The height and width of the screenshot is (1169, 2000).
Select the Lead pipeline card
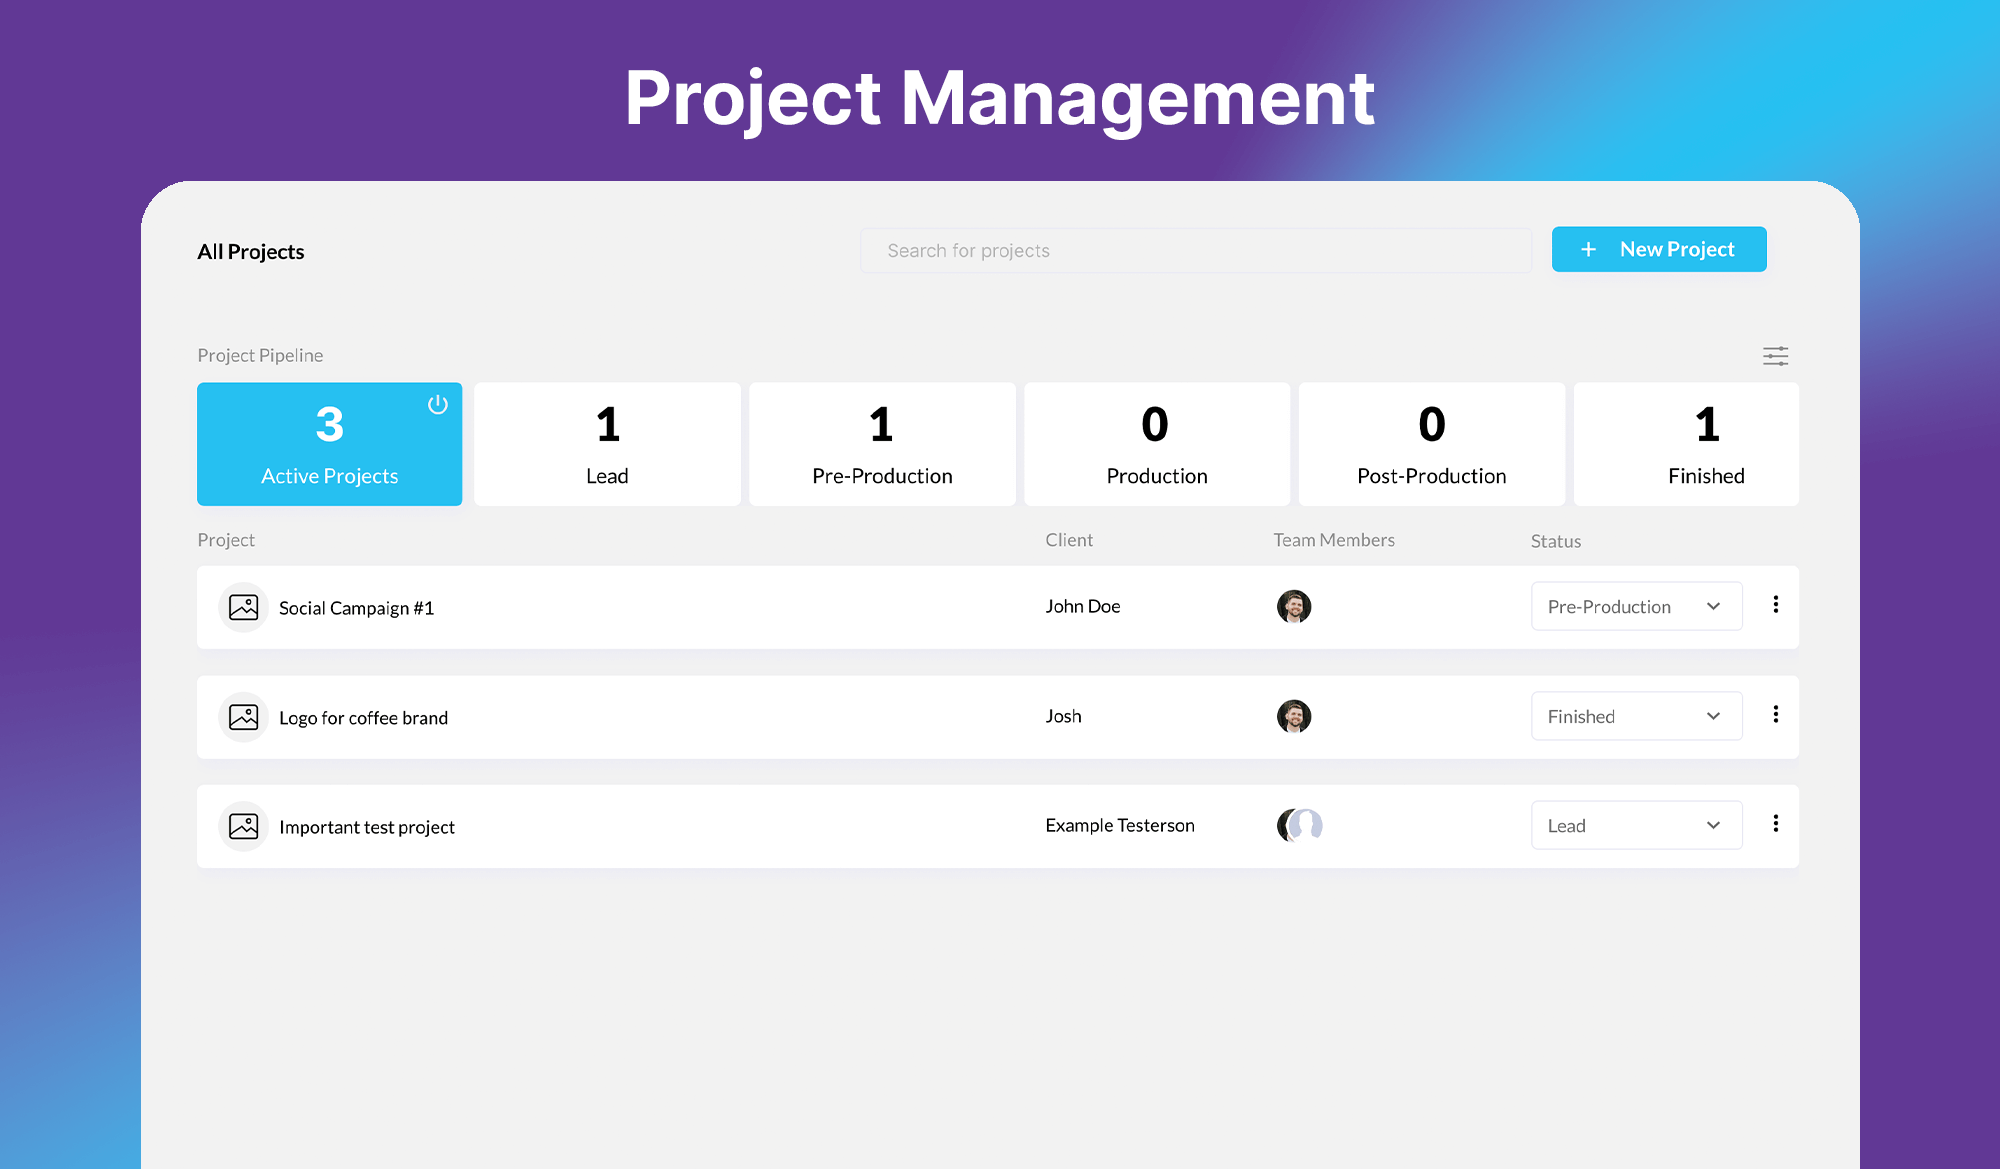(607, 444)
